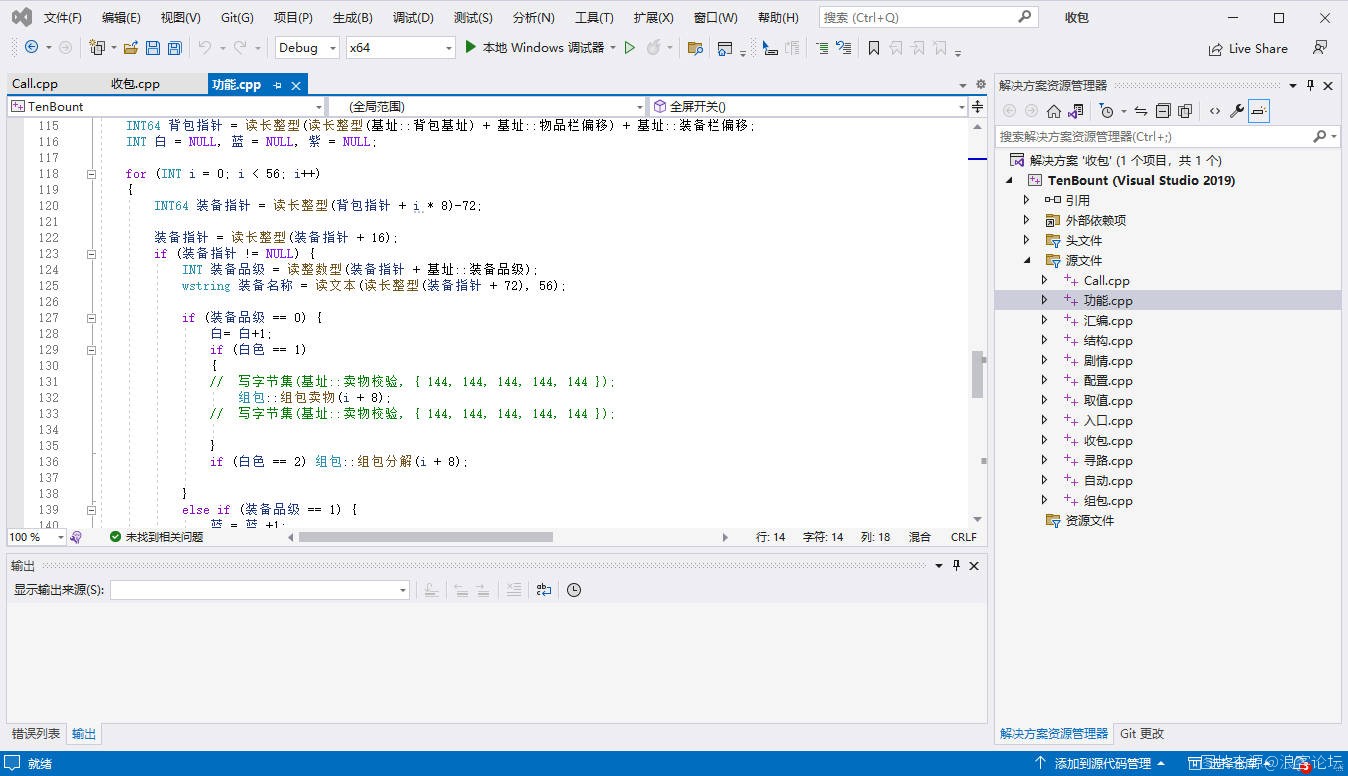Click the magnifier icon in top search box
The height and width of the screenshot is (776, 1348).
click(1025, 17)
